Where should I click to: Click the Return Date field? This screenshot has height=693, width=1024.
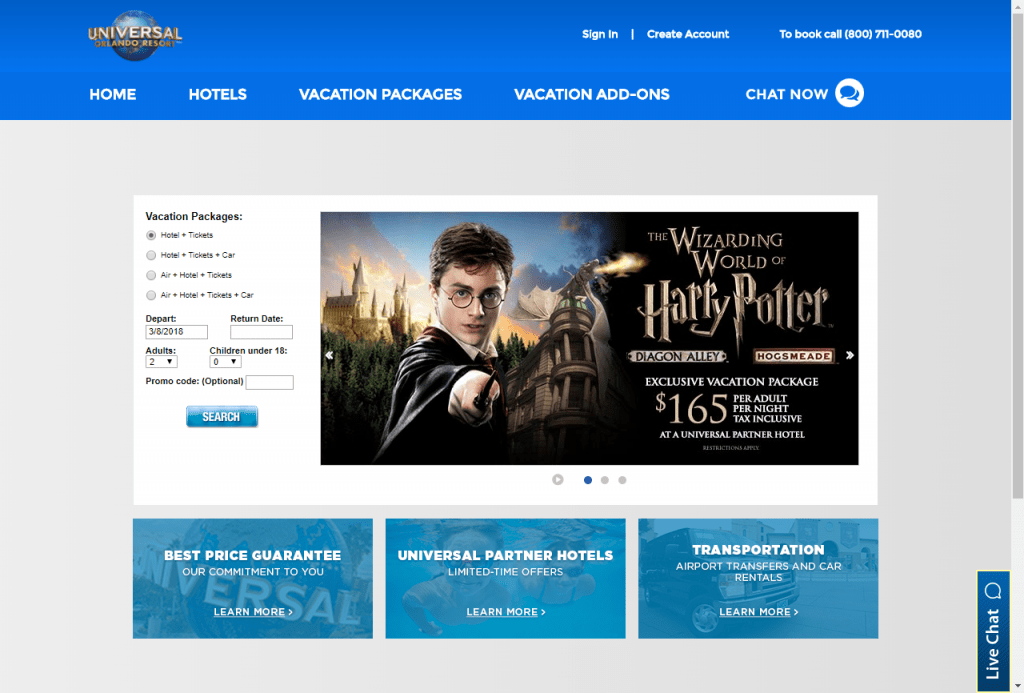261,332
